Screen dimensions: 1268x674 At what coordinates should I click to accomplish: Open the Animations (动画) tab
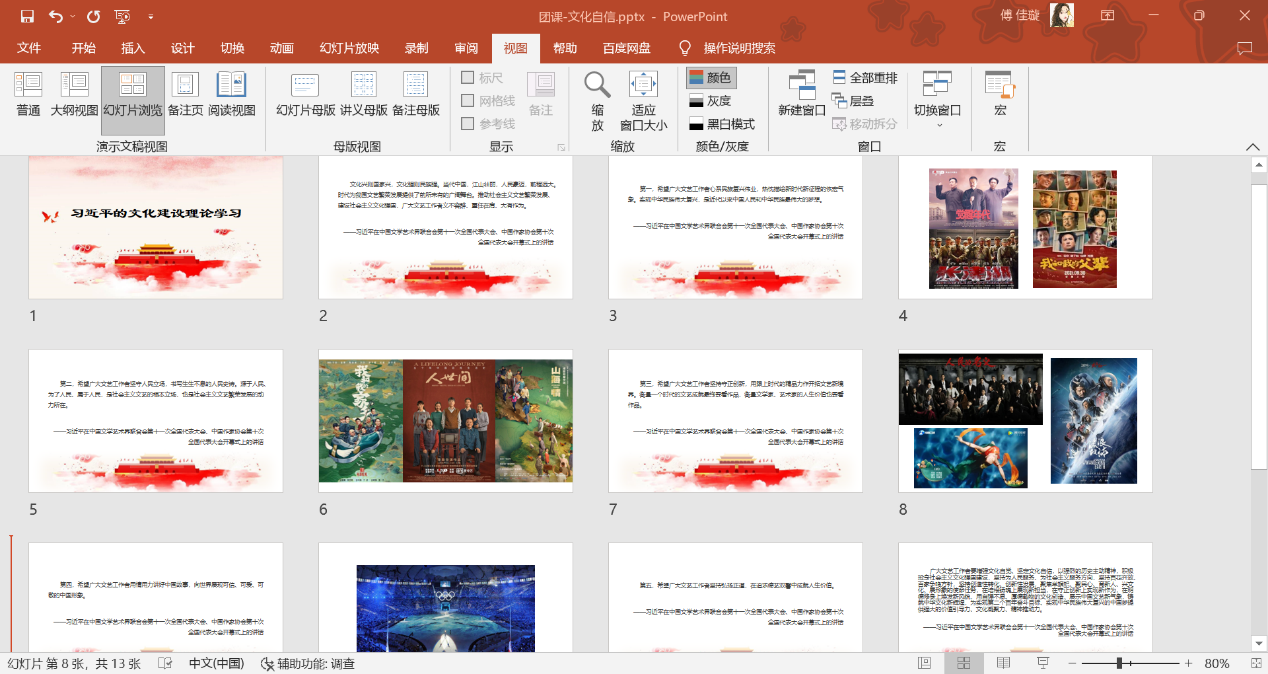(x=282, y=48)
